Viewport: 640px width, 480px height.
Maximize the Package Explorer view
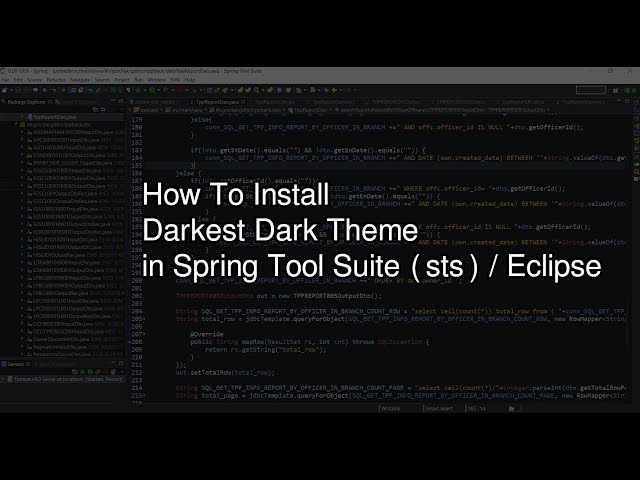coord(121,101)
